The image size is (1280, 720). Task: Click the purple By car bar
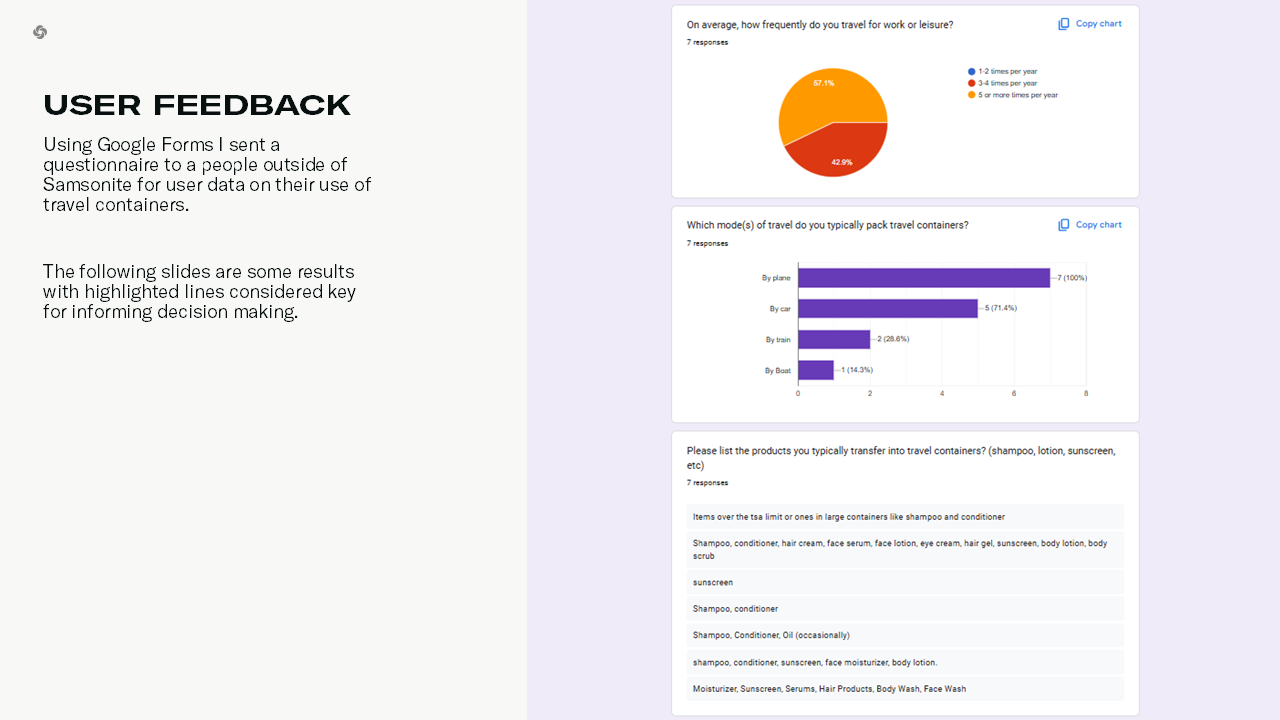click(887, 308)
